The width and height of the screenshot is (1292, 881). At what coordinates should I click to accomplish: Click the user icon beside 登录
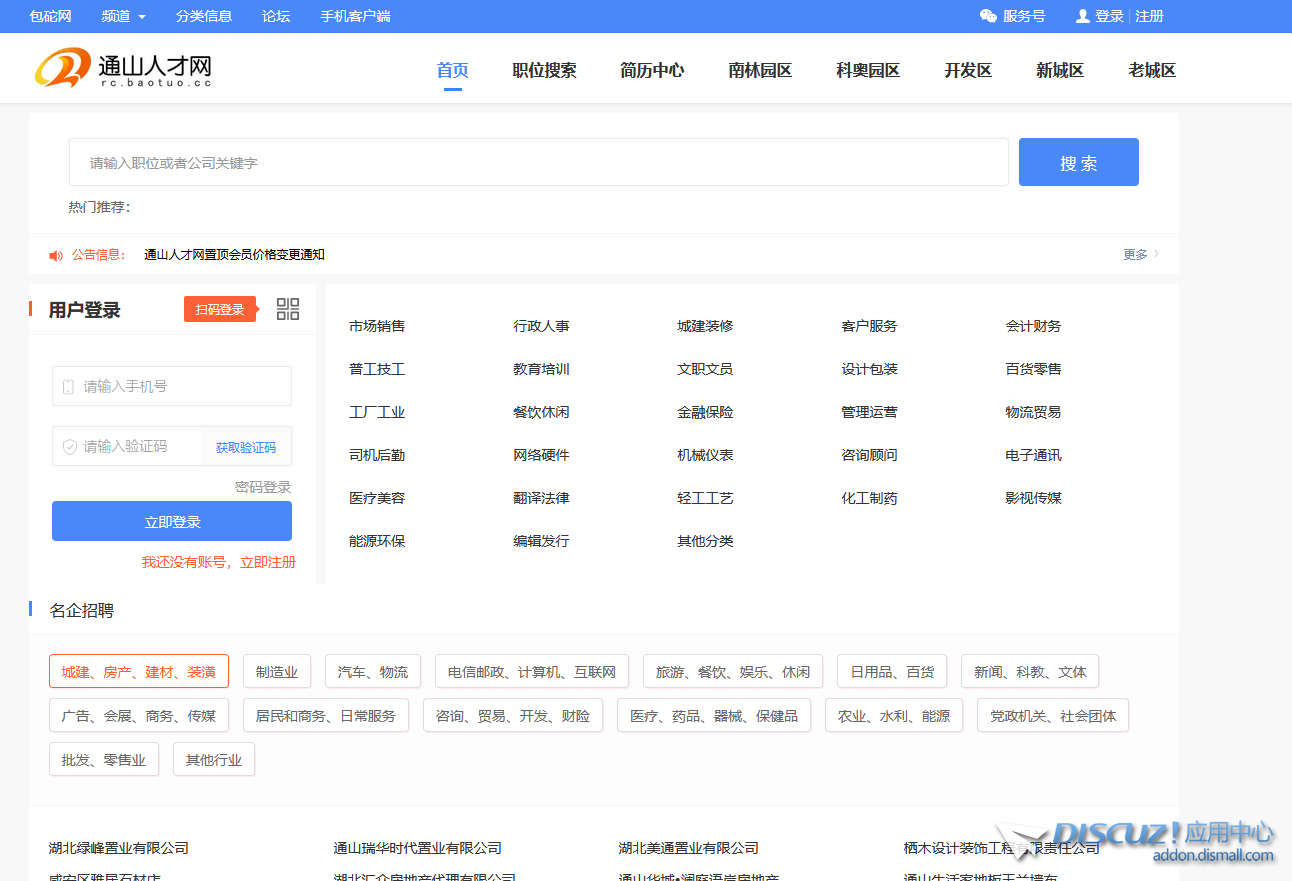pyautogui.click(x=1082, y=16)
